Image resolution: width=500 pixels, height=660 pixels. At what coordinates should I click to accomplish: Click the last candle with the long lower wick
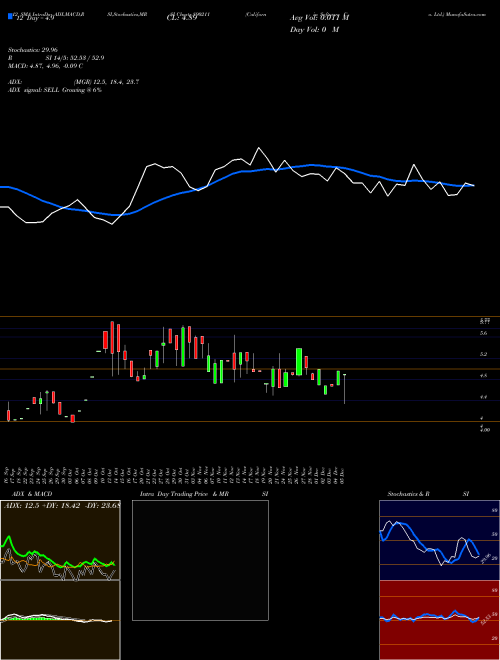click(x=345, y=389)
